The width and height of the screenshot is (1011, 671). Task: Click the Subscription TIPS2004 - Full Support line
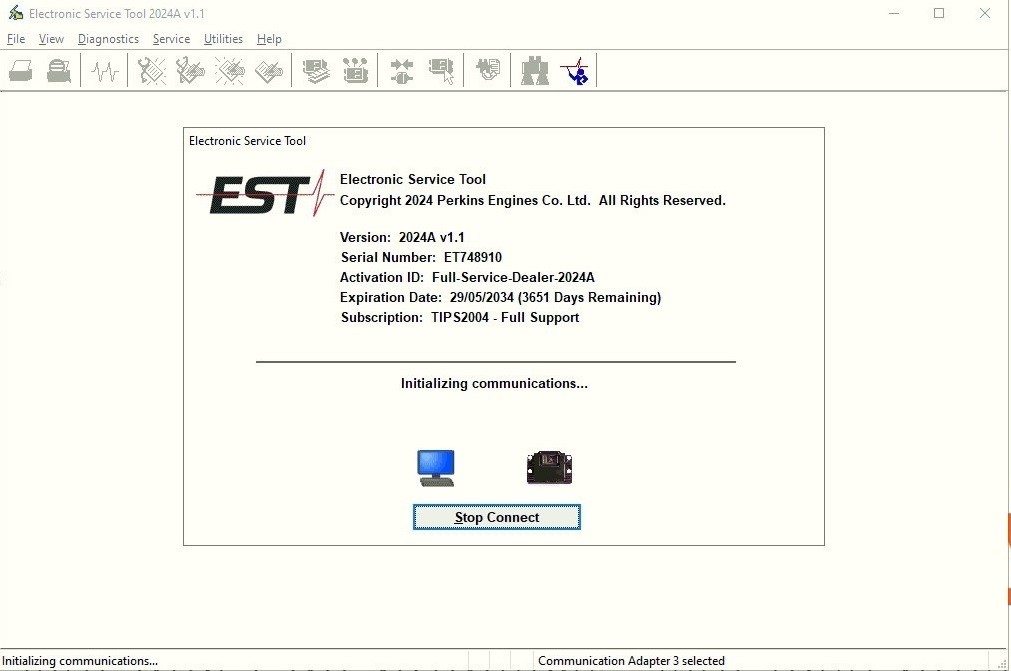(x=460, y=317)
